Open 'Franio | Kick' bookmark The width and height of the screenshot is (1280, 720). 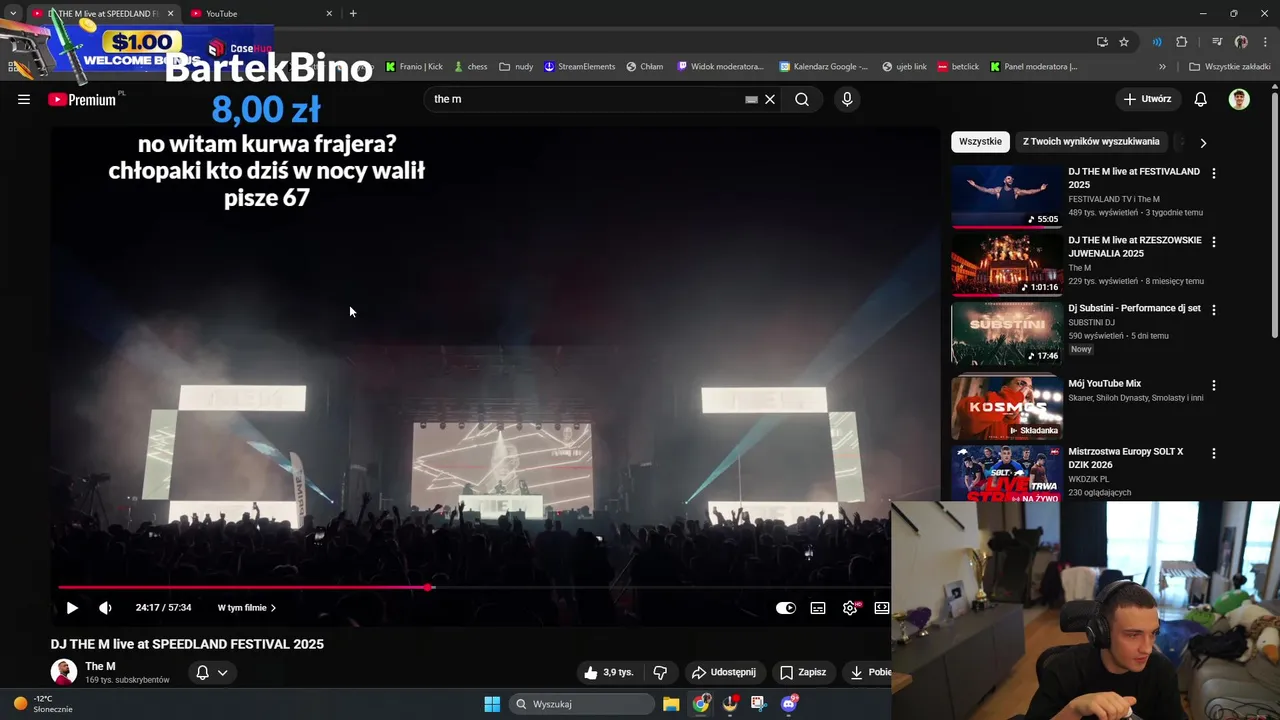(x=414, y=67)
